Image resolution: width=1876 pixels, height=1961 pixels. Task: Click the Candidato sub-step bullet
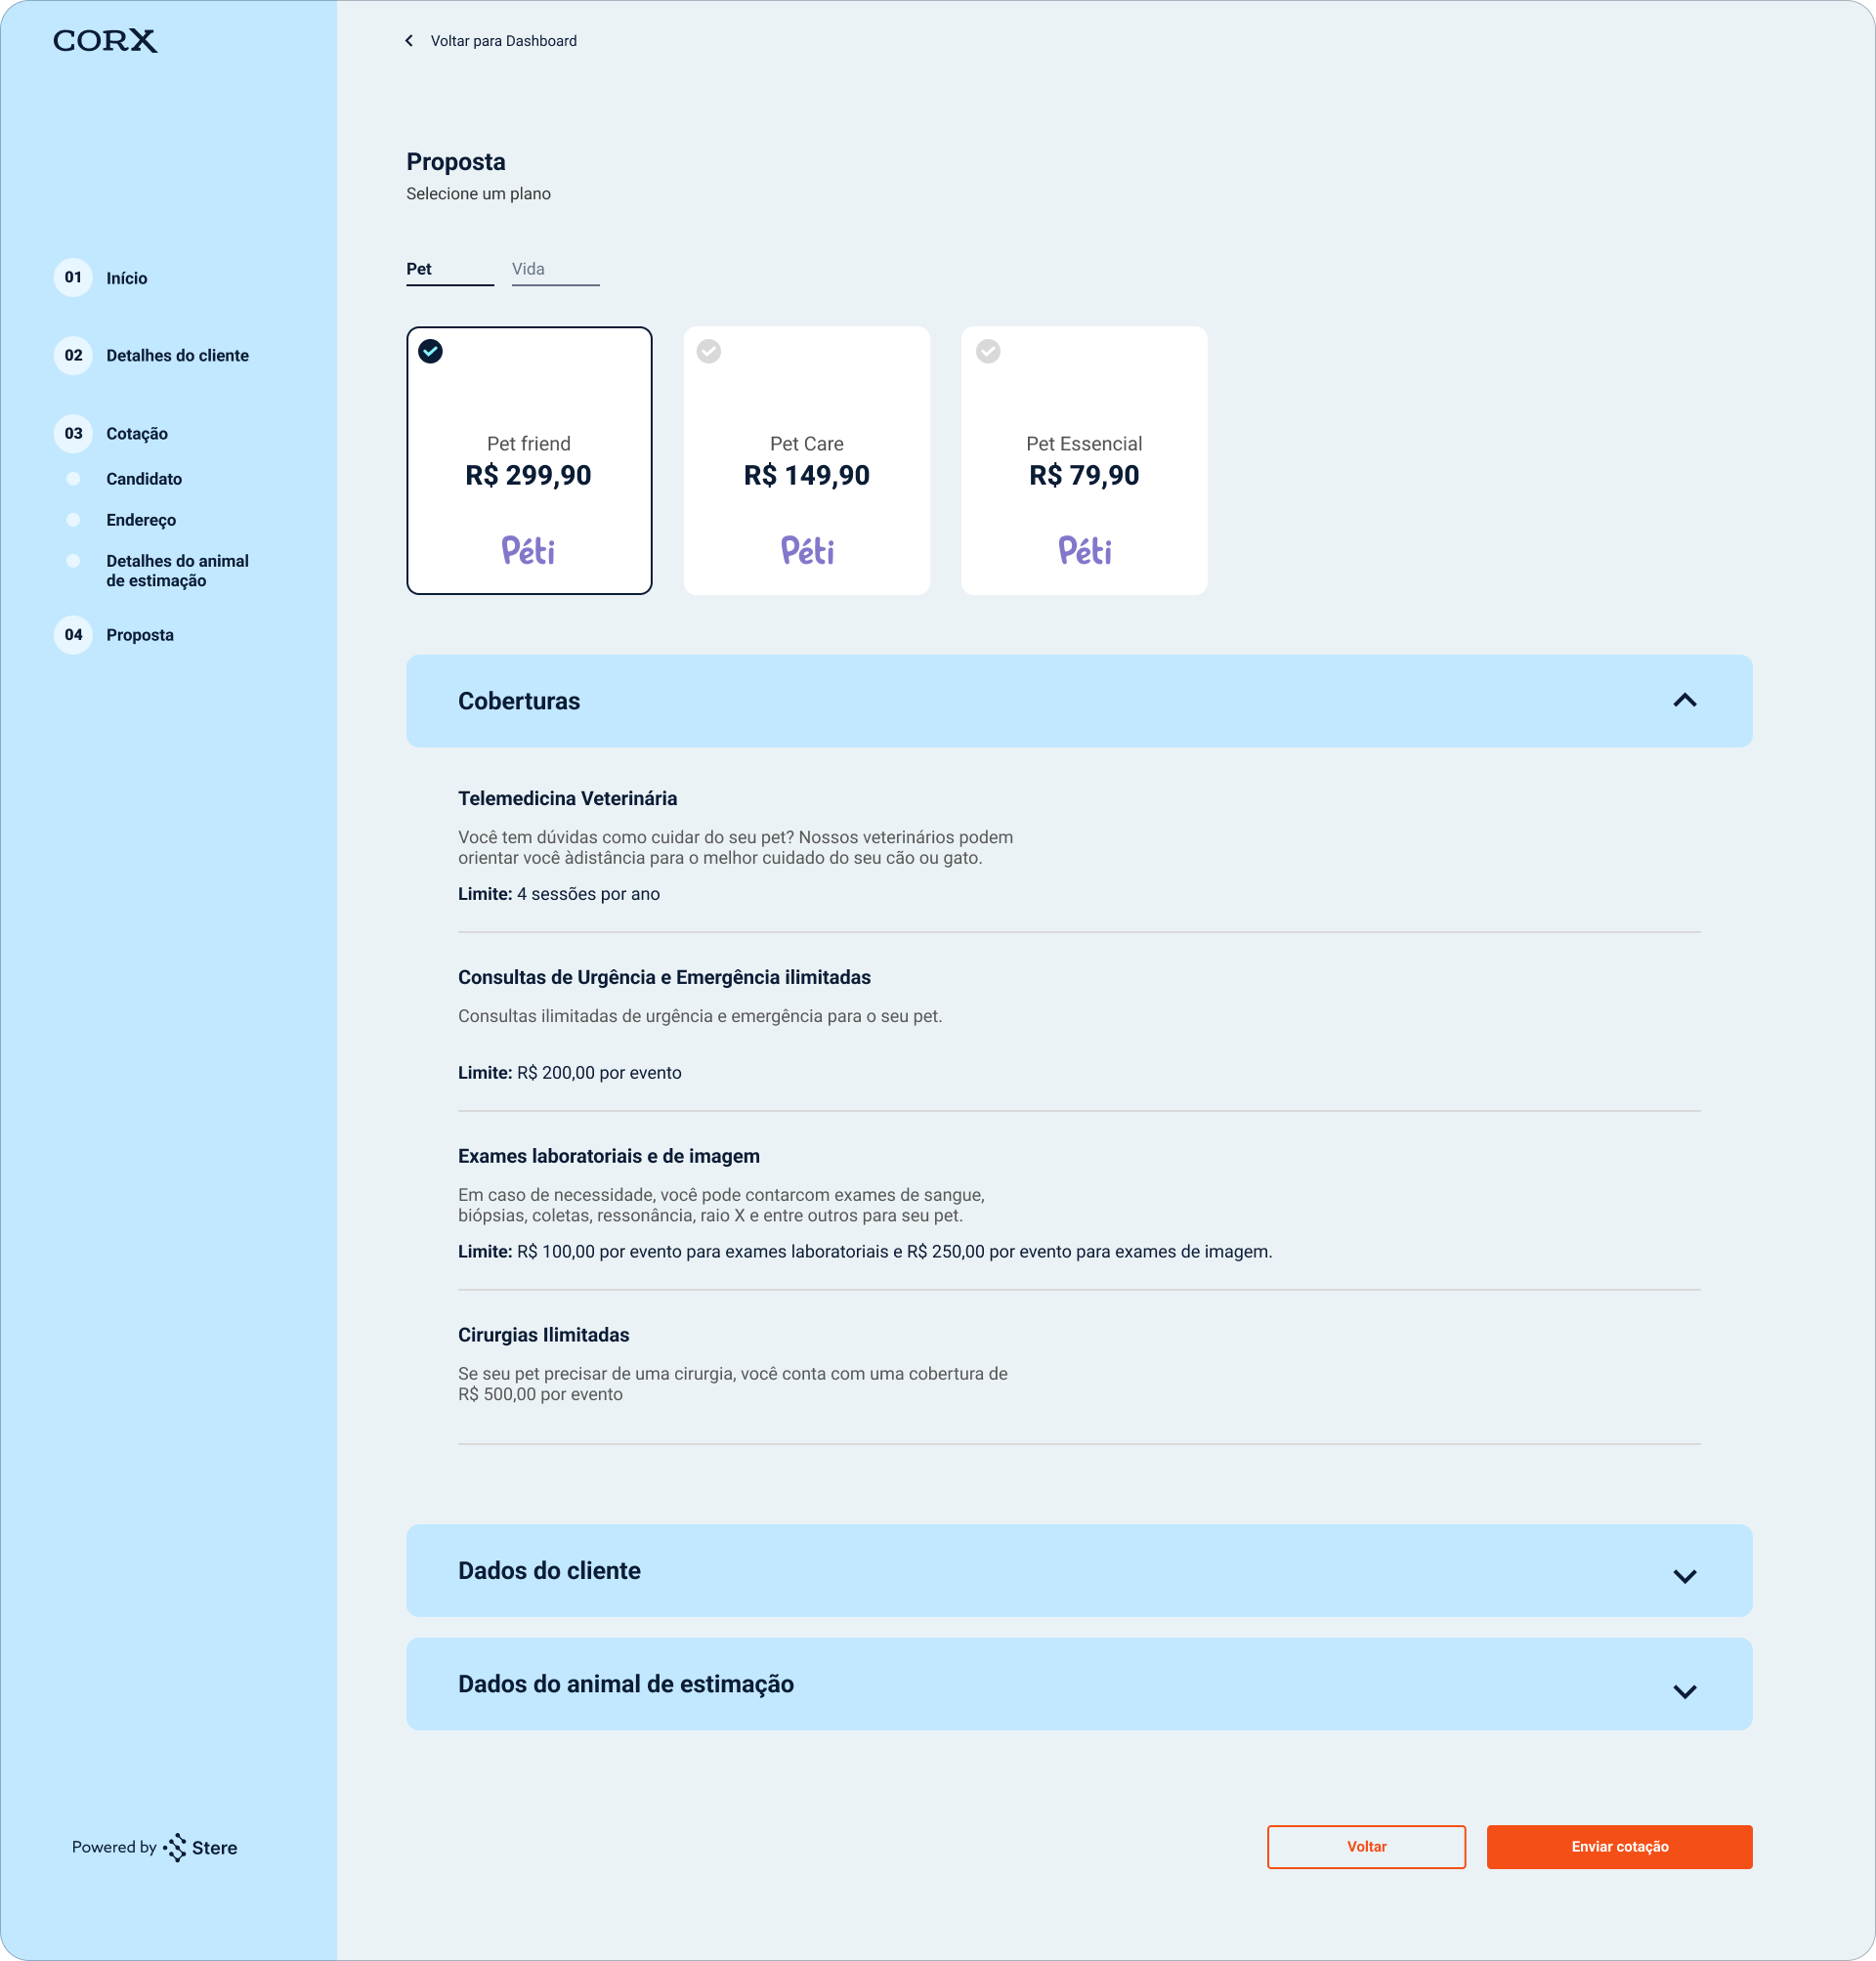[x=73, y=479]
